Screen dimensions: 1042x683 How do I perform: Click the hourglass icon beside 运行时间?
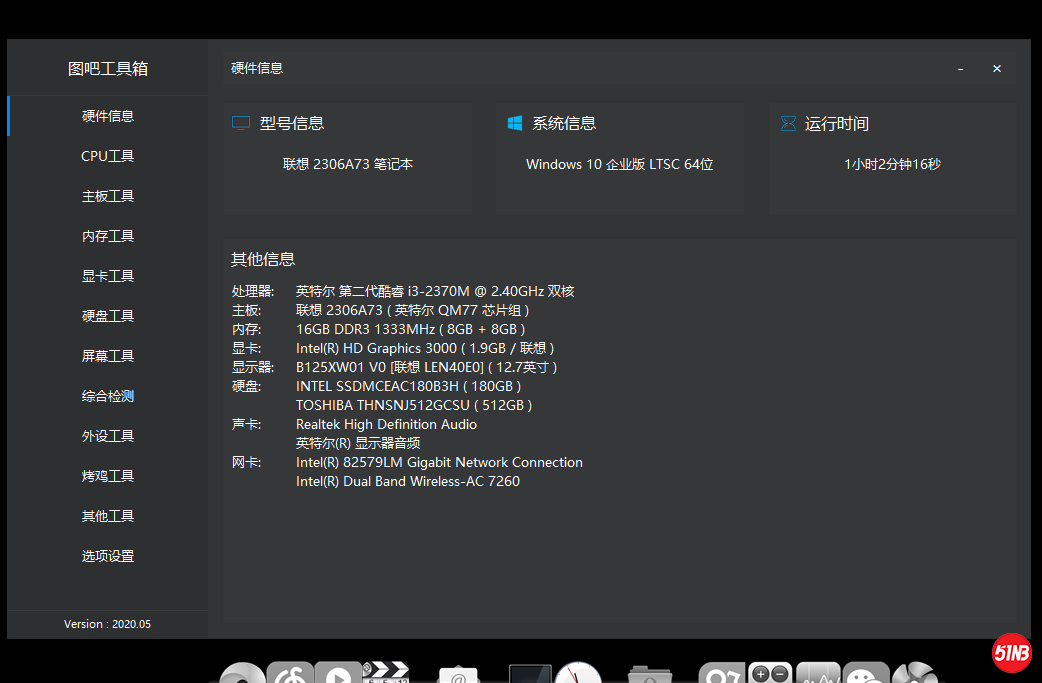point(787,123)
